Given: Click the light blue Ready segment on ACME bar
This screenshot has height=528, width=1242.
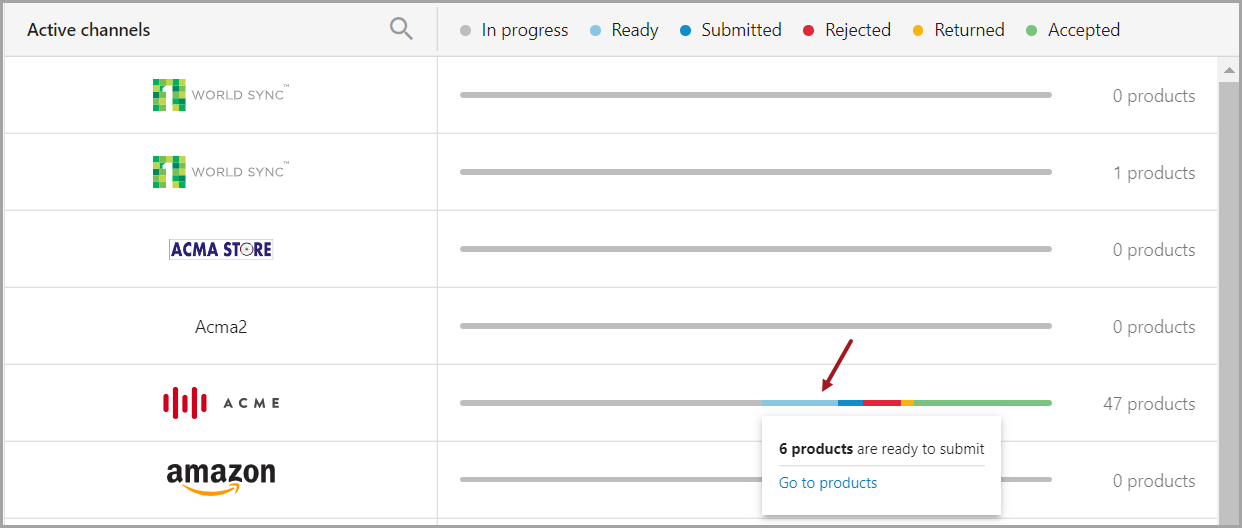Looking at the screenshot, I should point(799,403).
